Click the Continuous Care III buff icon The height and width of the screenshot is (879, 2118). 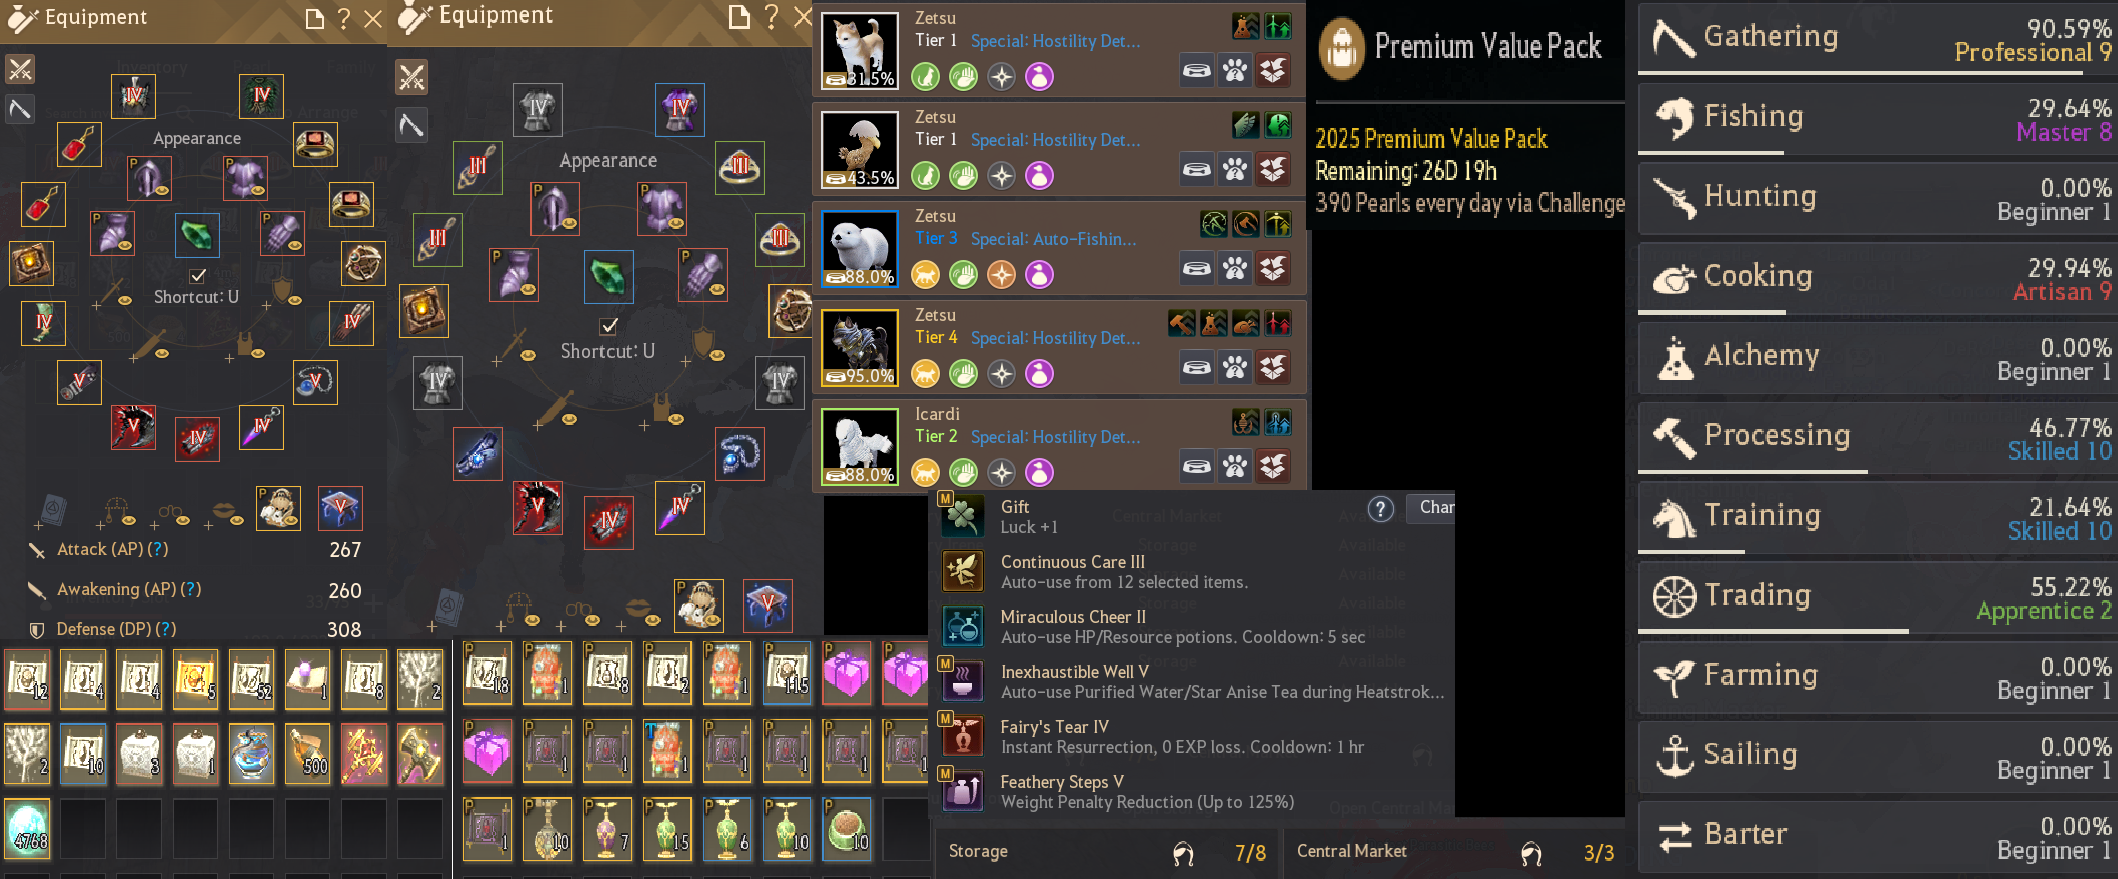tap(963, 571)
